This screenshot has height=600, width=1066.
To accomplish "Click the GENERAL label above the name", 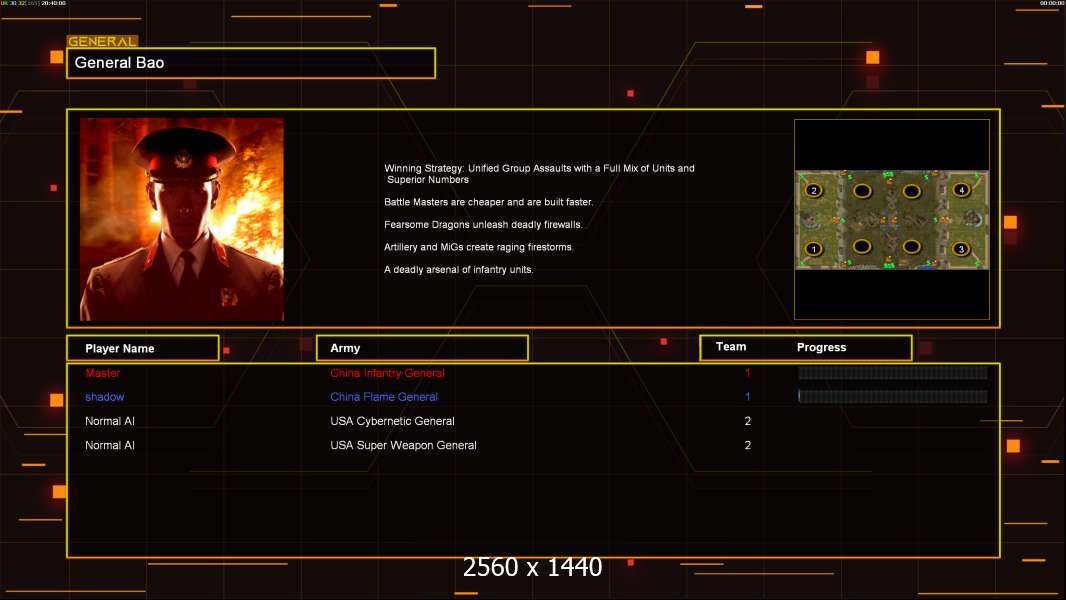I will [x=102, y=41].
